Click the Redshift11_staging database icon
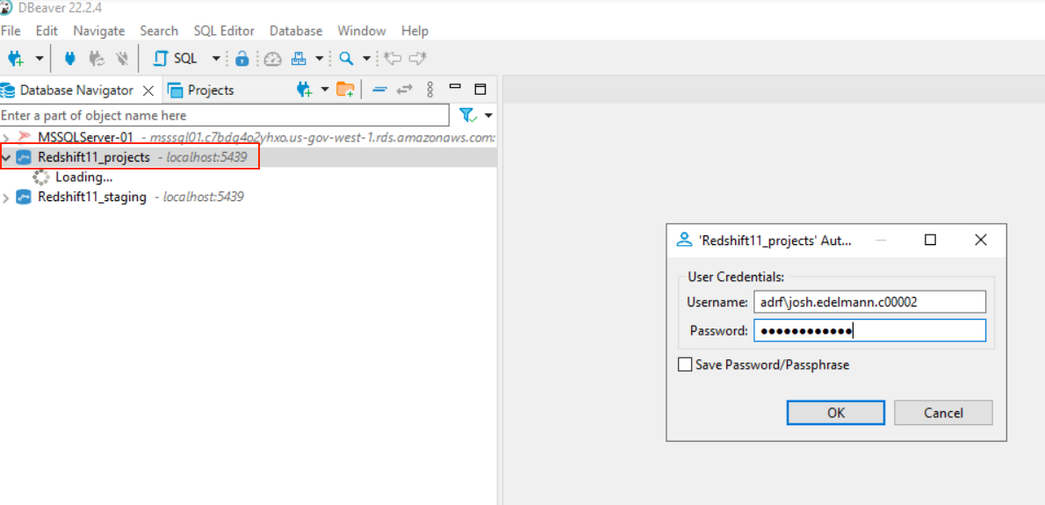 (x=24, y=197)
